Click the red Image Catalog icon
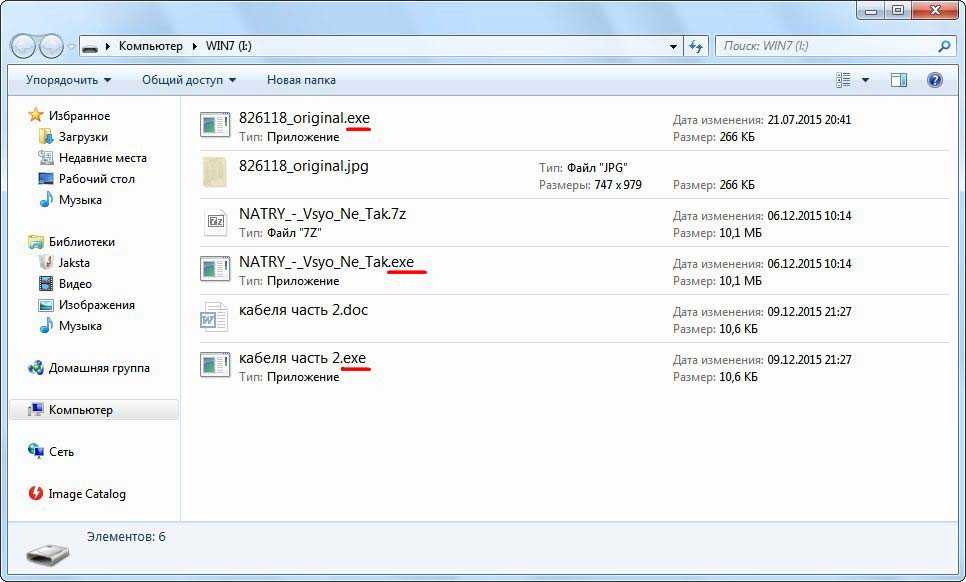This screenshot has height=582, width=966. (36, 493)
